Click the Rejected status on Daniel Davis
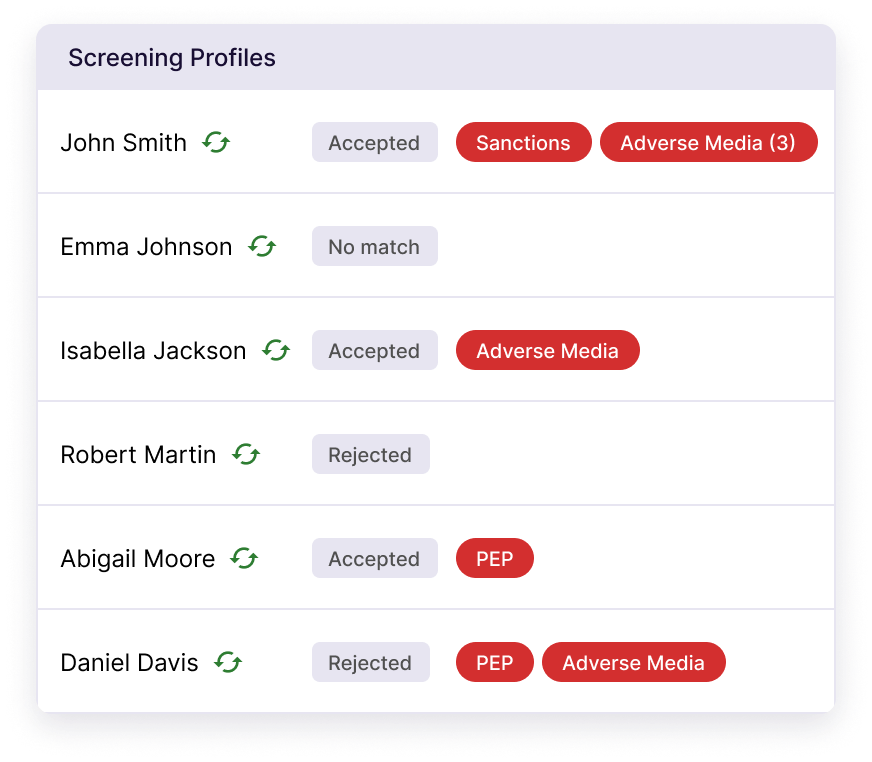Screen dimensions: 872x762 (370, 663)
